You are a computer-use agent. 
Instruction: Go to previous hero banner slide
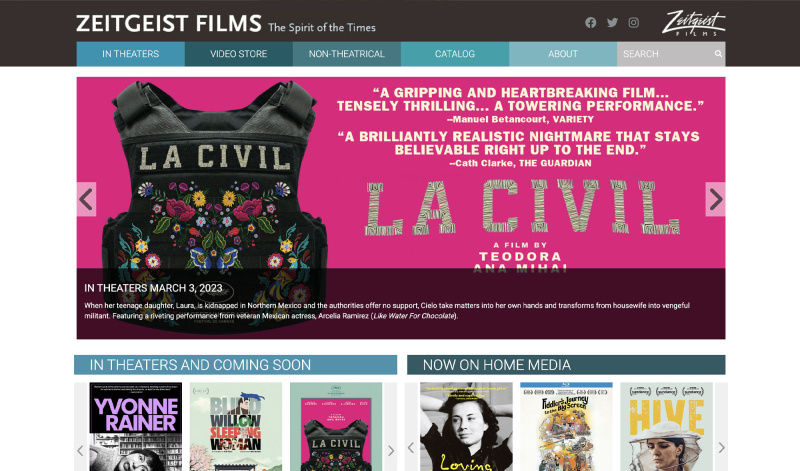86,199
